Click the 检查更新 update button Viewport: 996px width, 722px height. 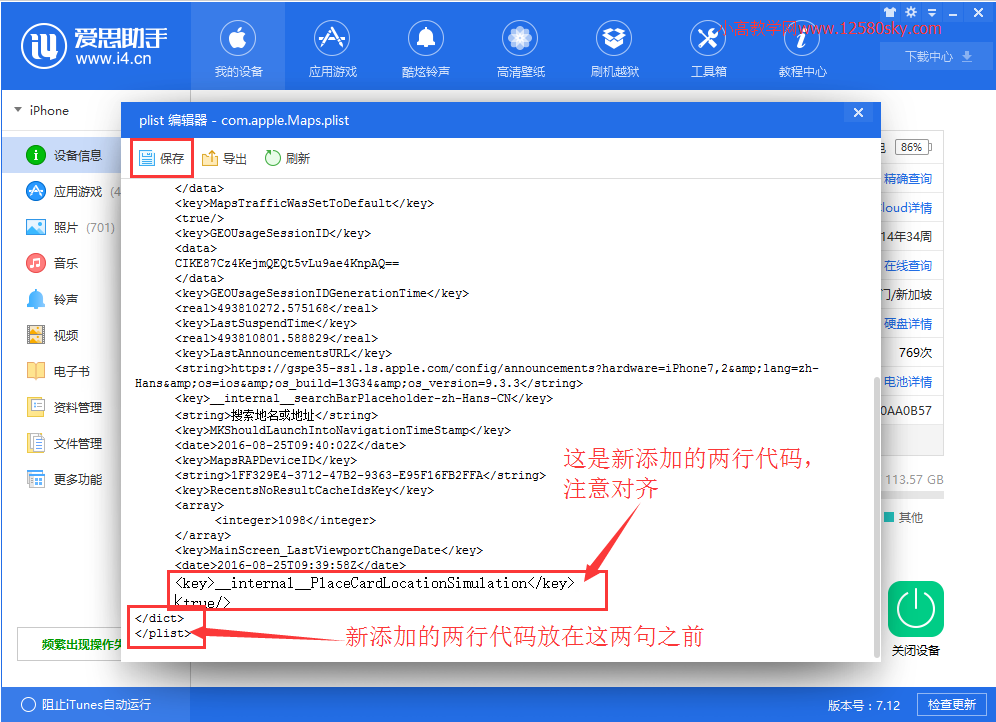pyautogui.click(x=951, y=705)
